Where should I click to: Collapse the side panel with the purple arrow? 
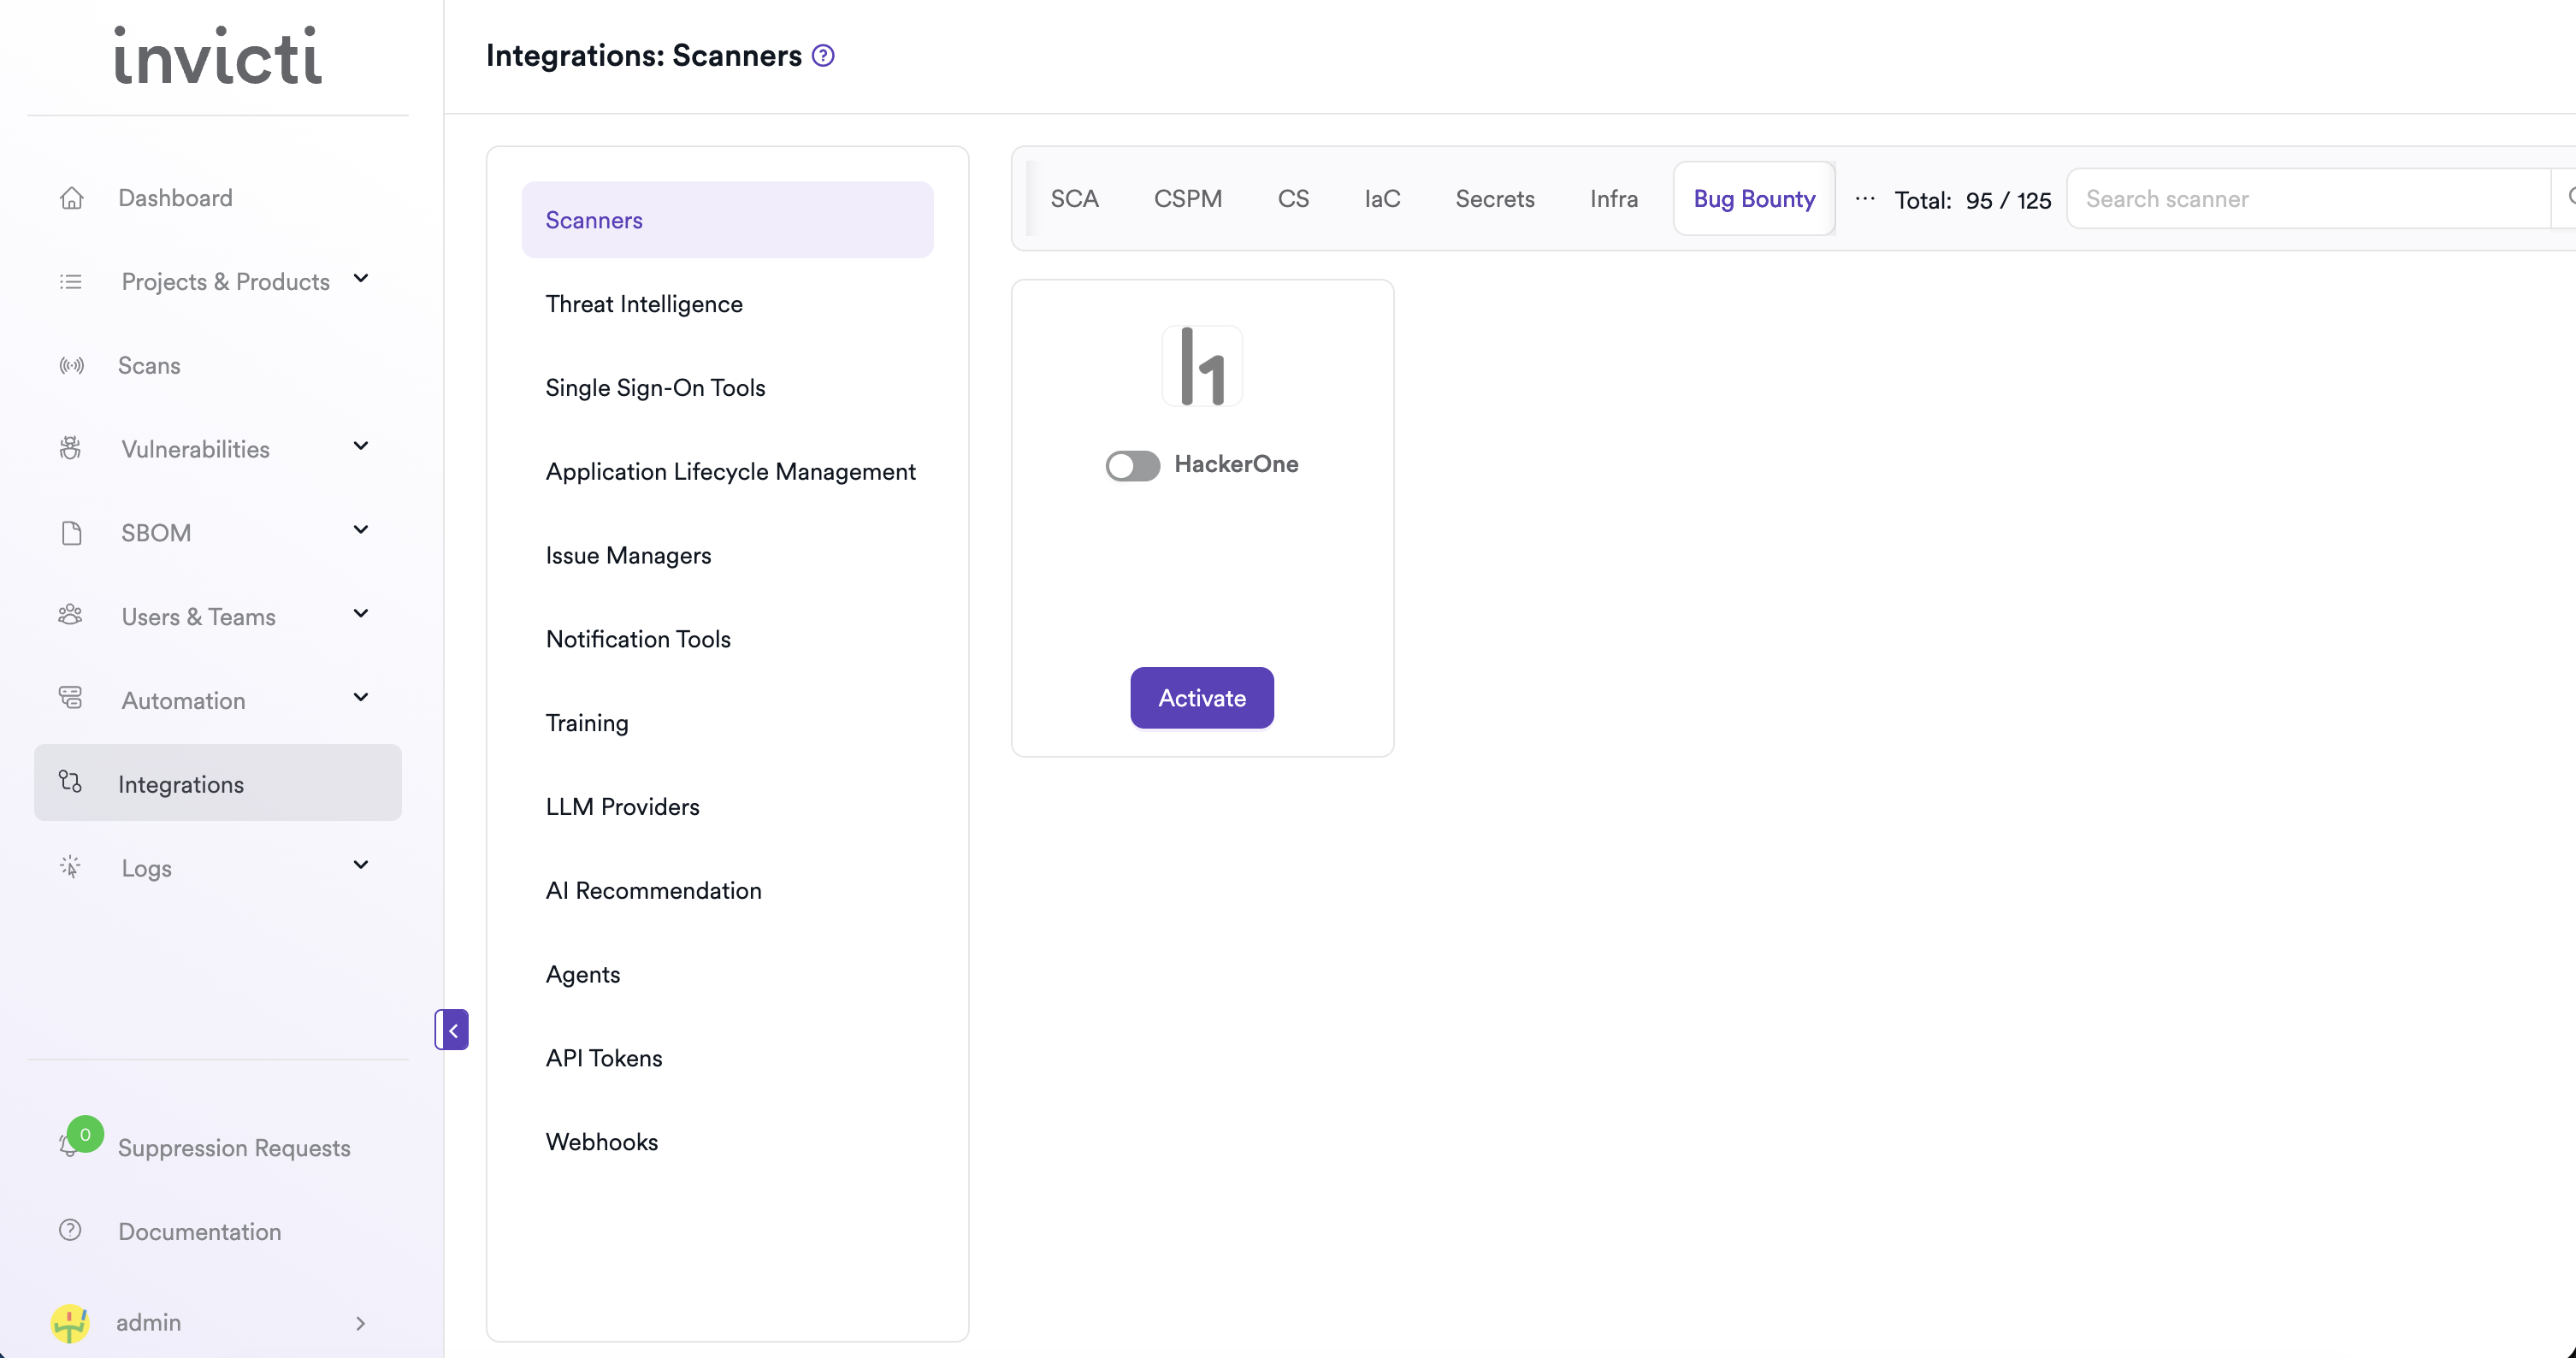(452, 1029)
